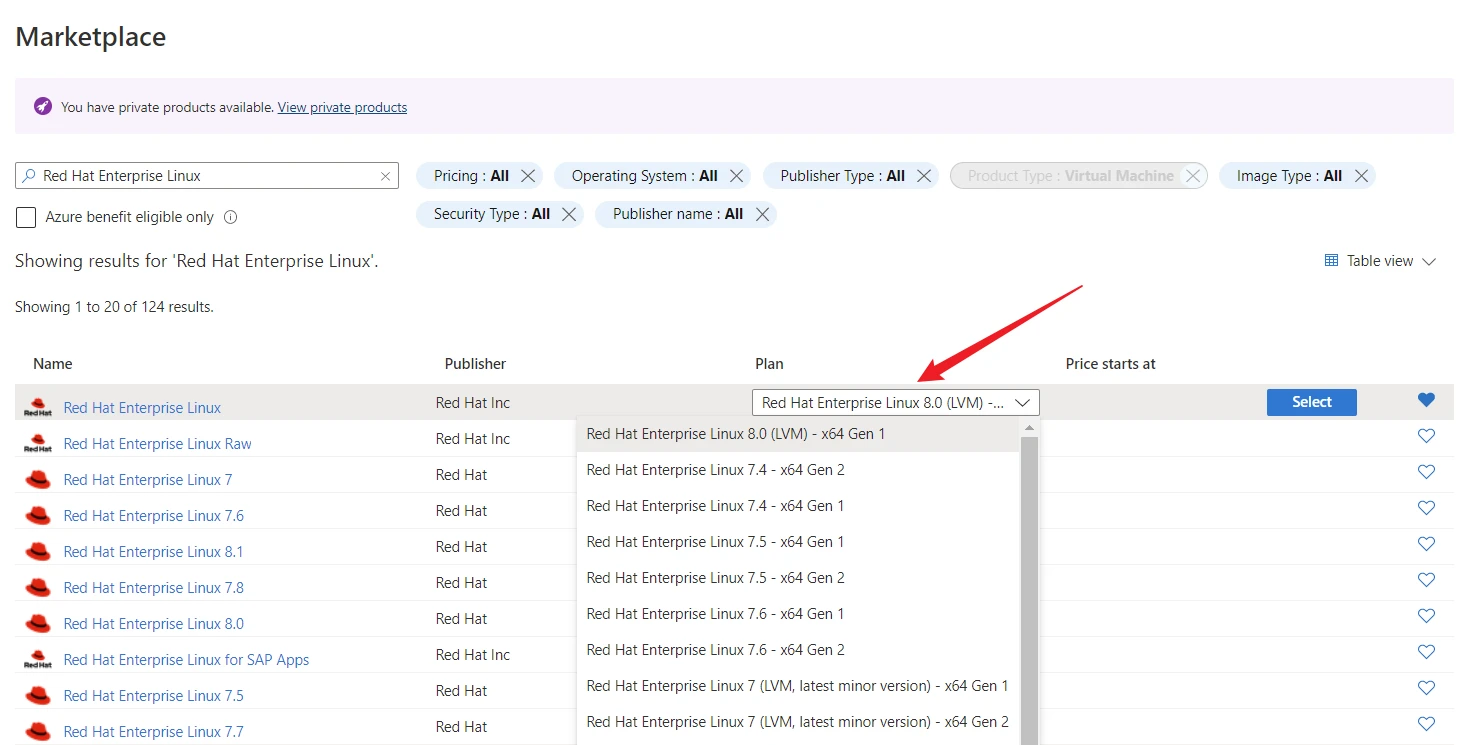Open Red Hat Enterprise Linux 7 link
The image size is (1464, 745).
[x=148, y=480]
